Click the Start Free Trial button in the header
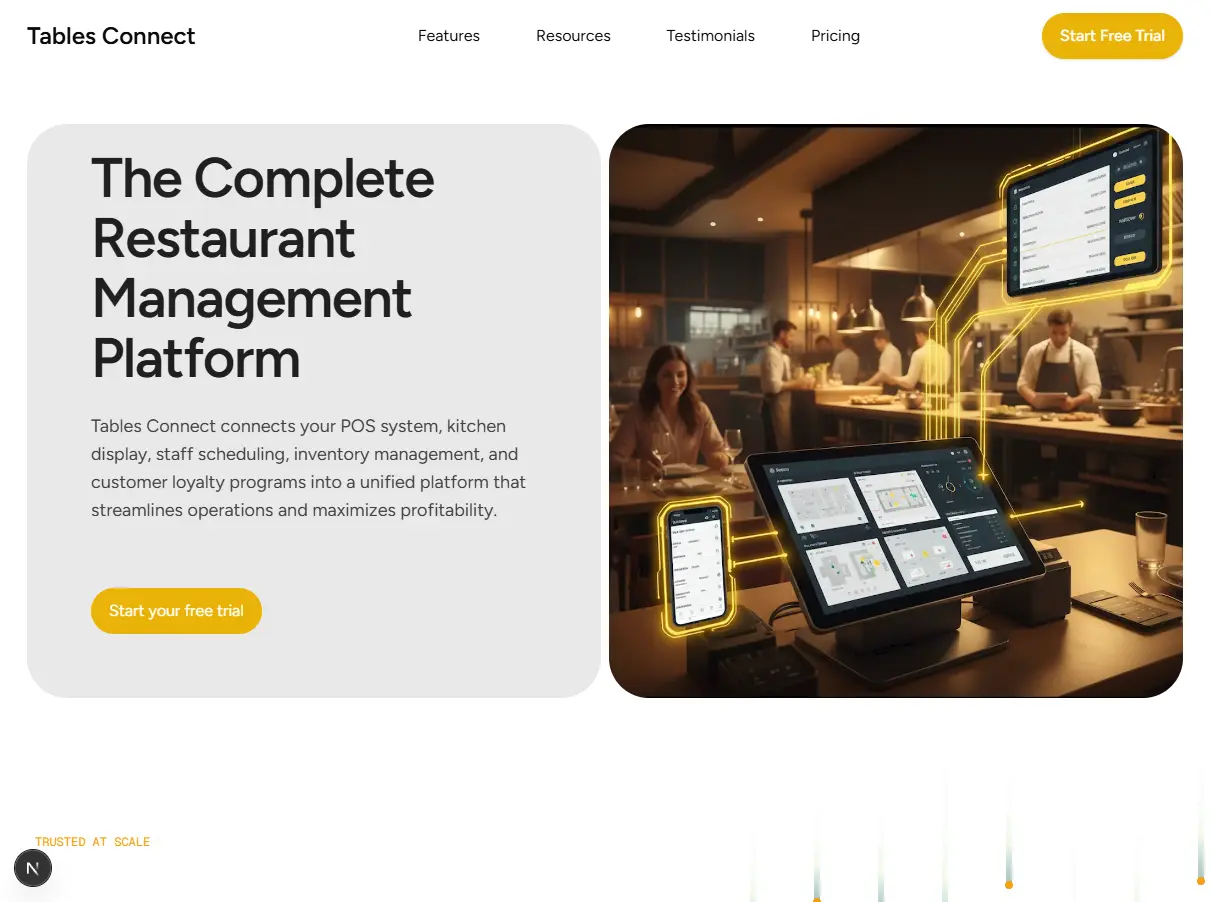This screenshot has height=902, width=1212. point(1112,36)
